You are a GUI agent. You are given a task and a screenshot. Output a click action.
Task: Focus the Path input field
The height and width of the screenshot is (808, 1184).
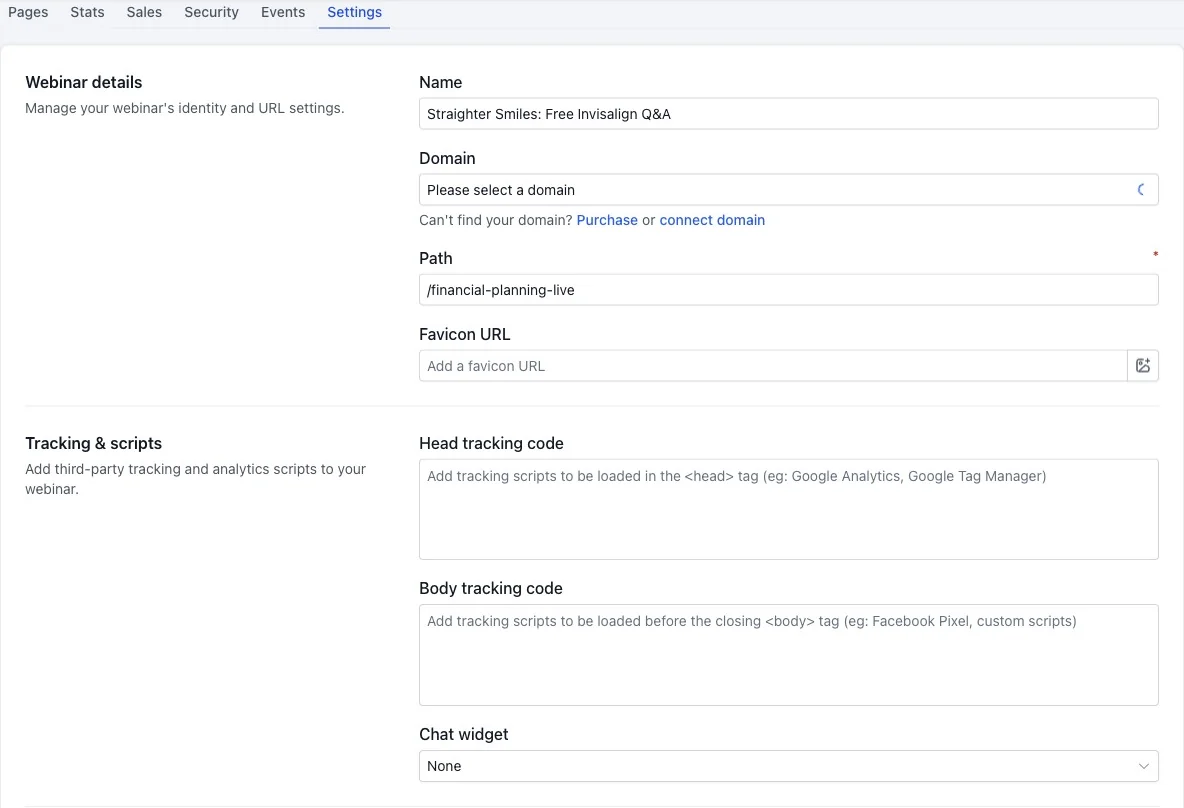click(x=788, y=290)
